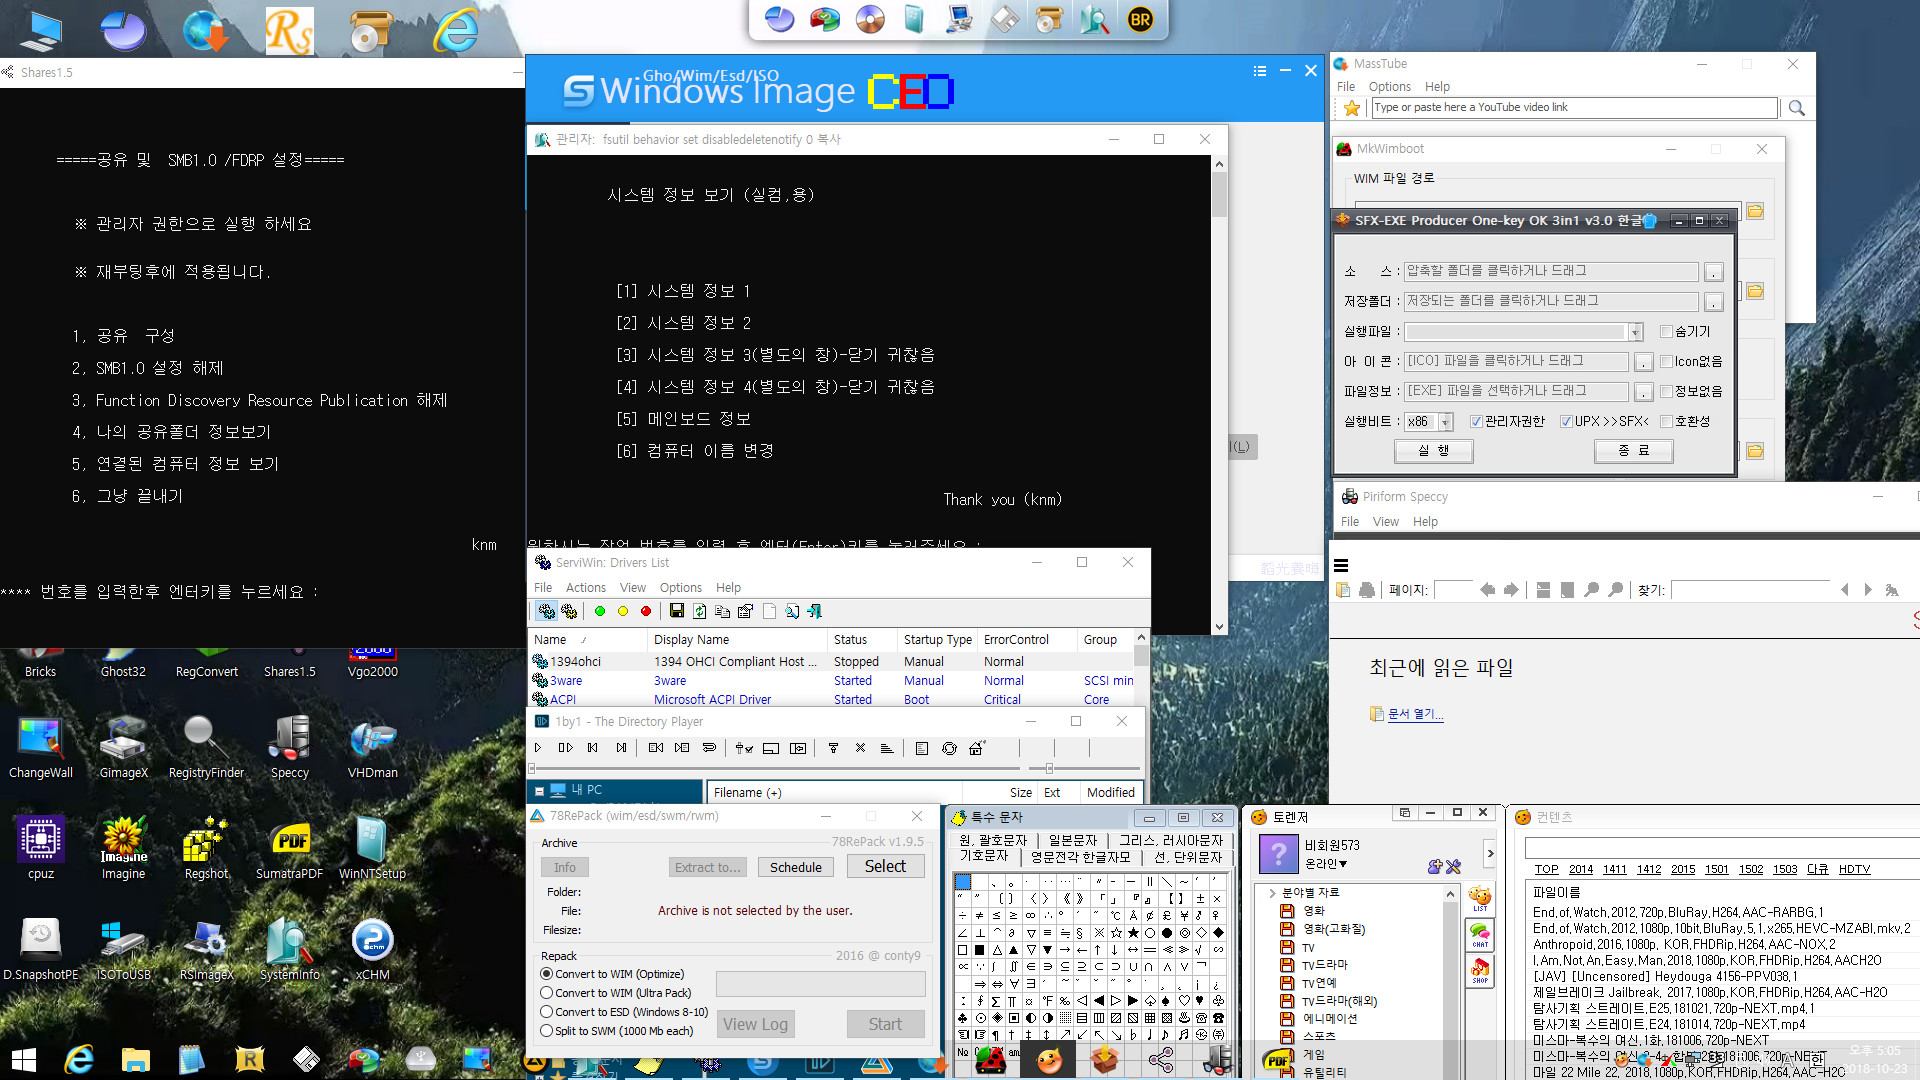Image resolution: width=1920 pixels, height=1080 pixels.
Task: Click File Explorer folder taskbar icon
Action: pos(135,1060)
